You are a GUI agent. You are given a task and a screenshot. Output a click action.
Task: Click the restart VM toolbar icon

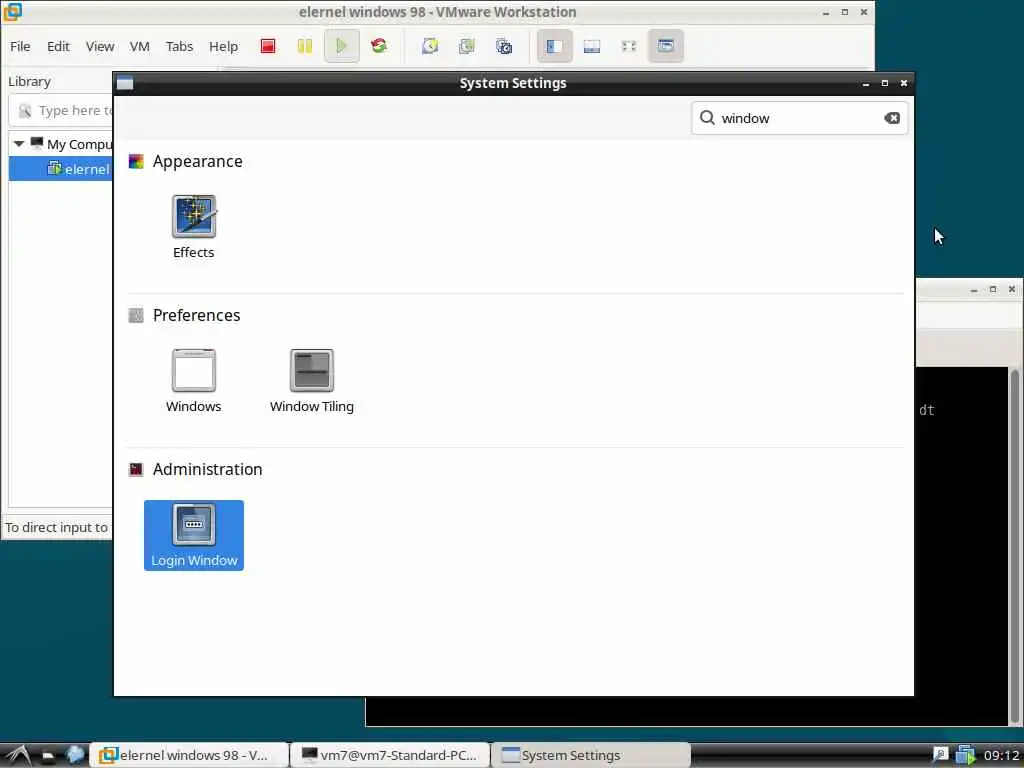(x=379, y=46)
